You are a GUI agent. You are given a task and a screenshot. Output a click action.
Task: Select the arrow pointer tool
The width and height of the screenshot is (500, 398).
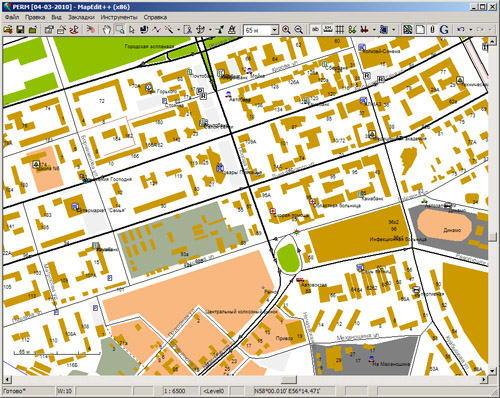coord(132,30)
